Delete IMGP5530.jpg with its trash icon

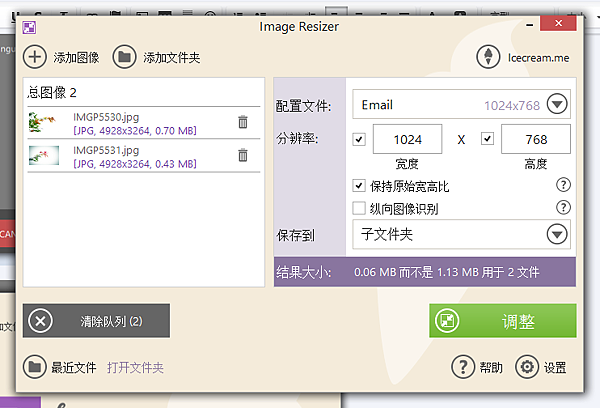[243, 122]
